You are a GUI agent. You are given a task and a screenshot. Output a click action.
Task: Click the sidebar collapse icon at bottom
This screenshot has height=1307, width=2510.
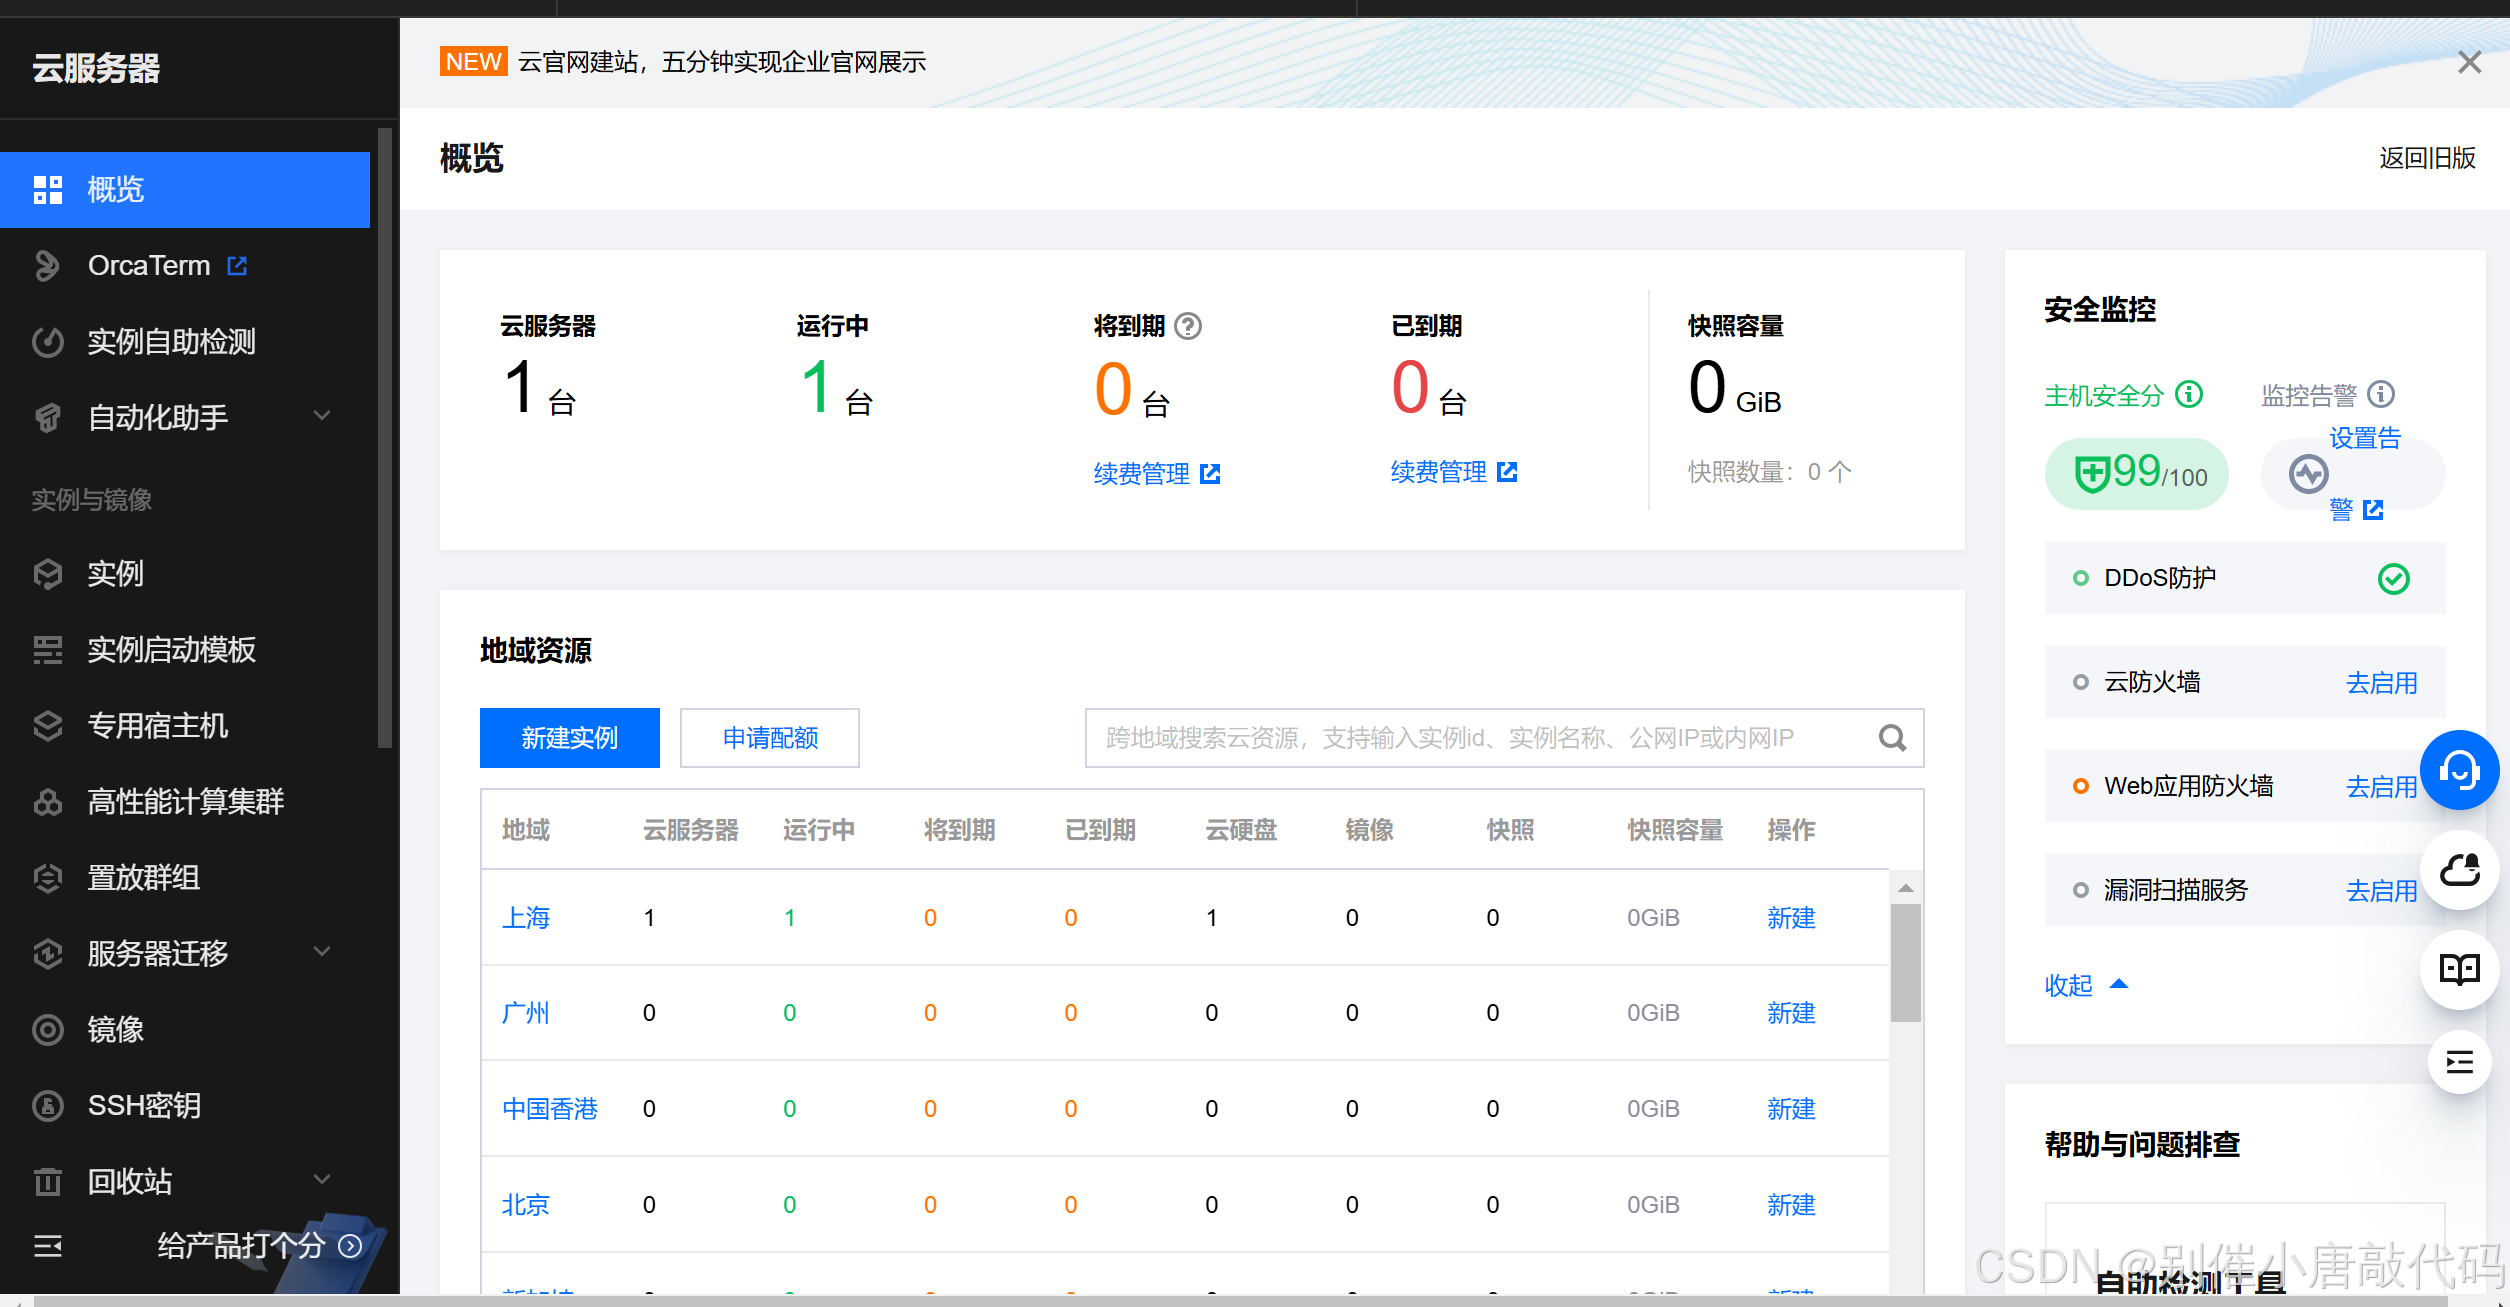click(48, 1245)
